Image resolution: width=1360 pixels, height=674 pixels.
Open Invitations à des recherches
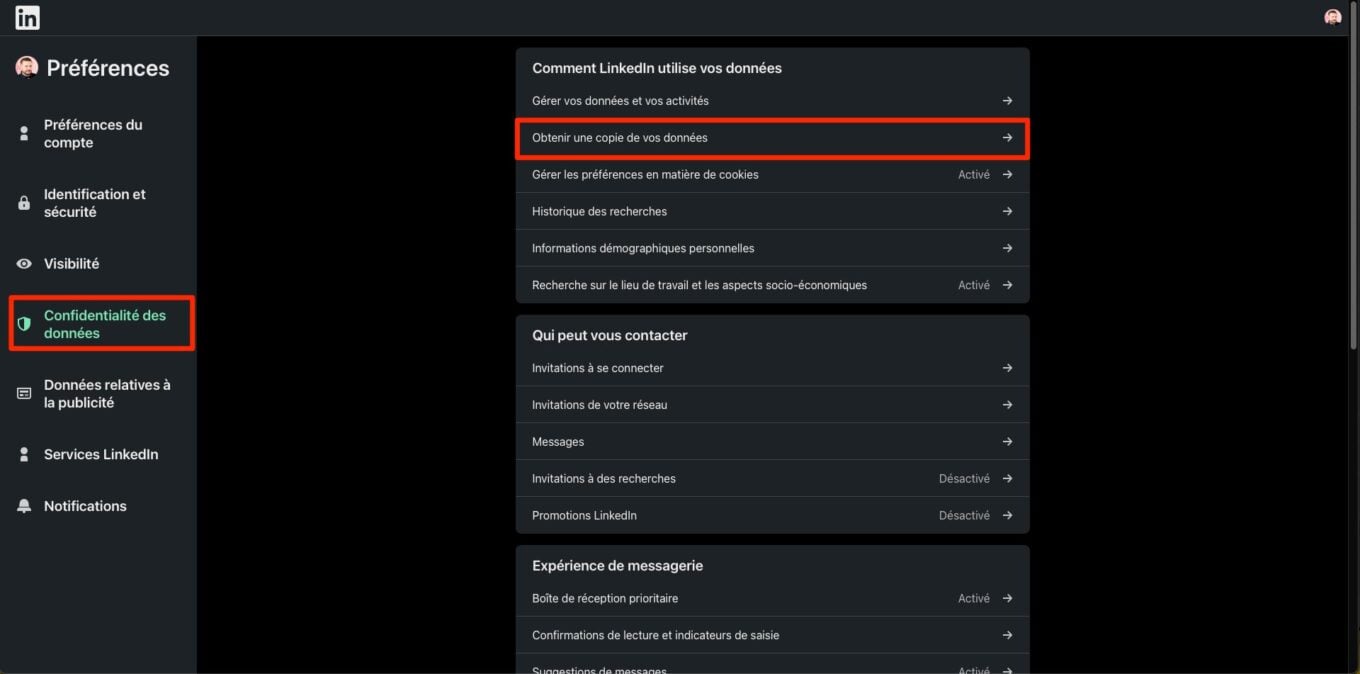[772, 479]
